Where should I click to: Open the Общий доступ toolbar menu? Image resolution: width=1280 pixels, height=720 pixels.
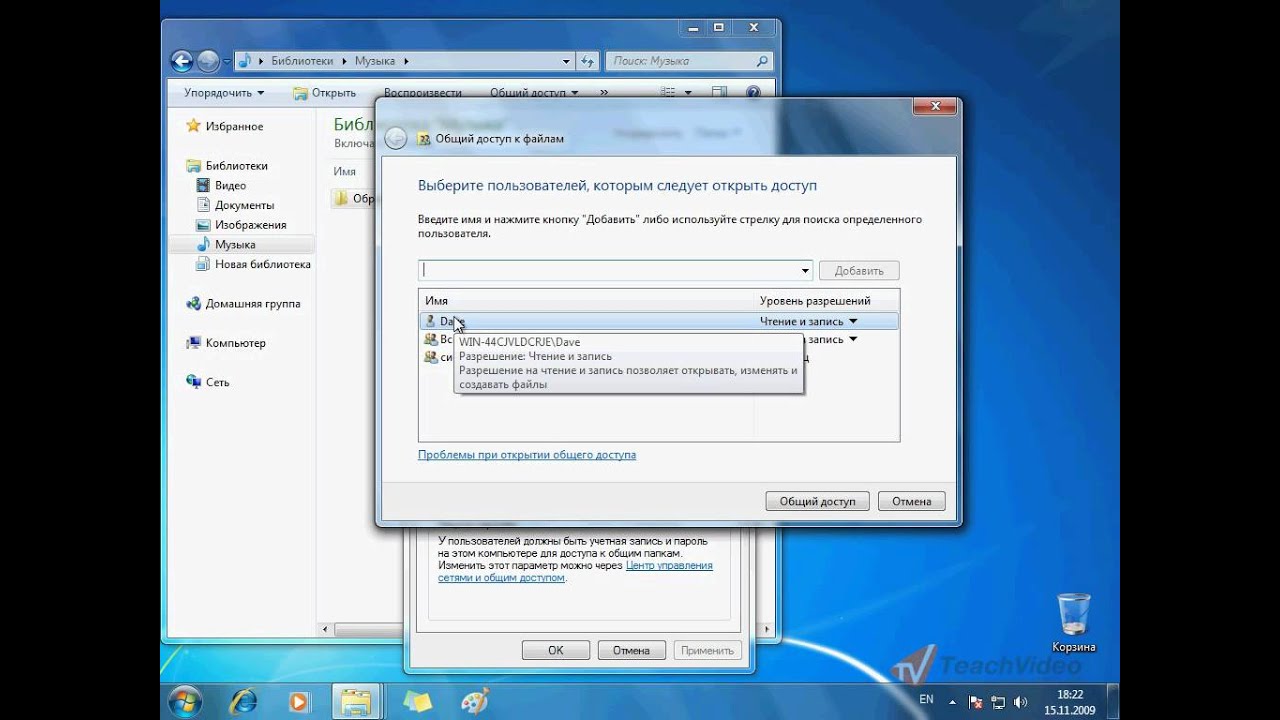coord(534,93)
